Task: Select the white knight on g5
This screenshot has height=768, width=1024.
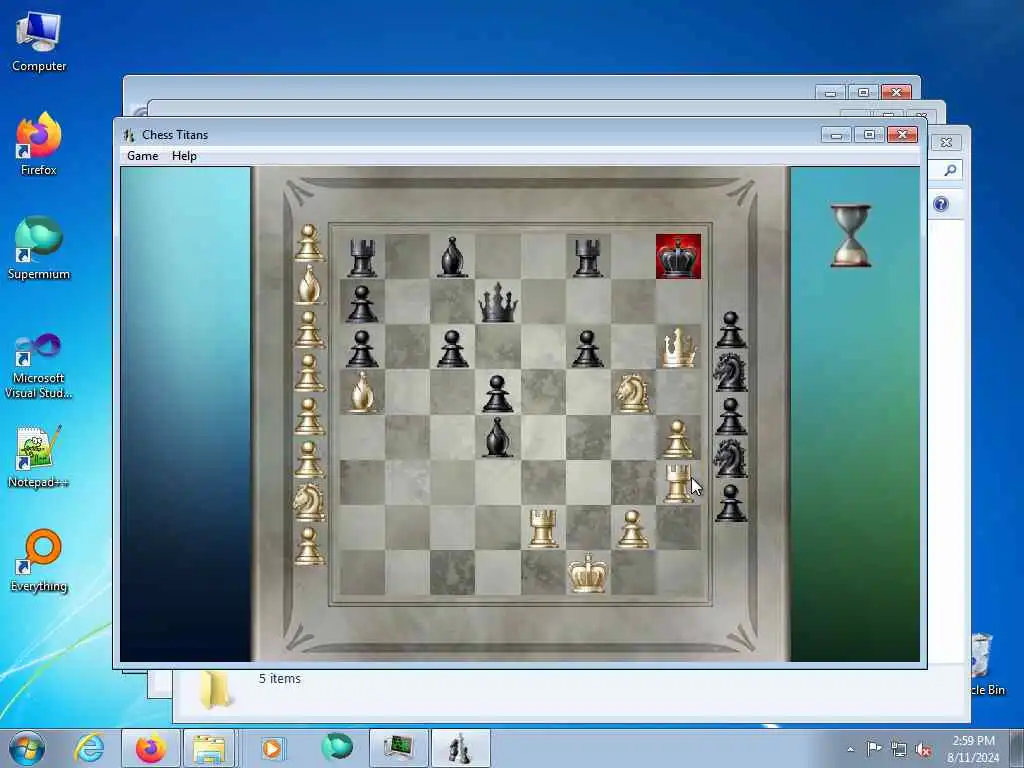Action: click(632, 392)
